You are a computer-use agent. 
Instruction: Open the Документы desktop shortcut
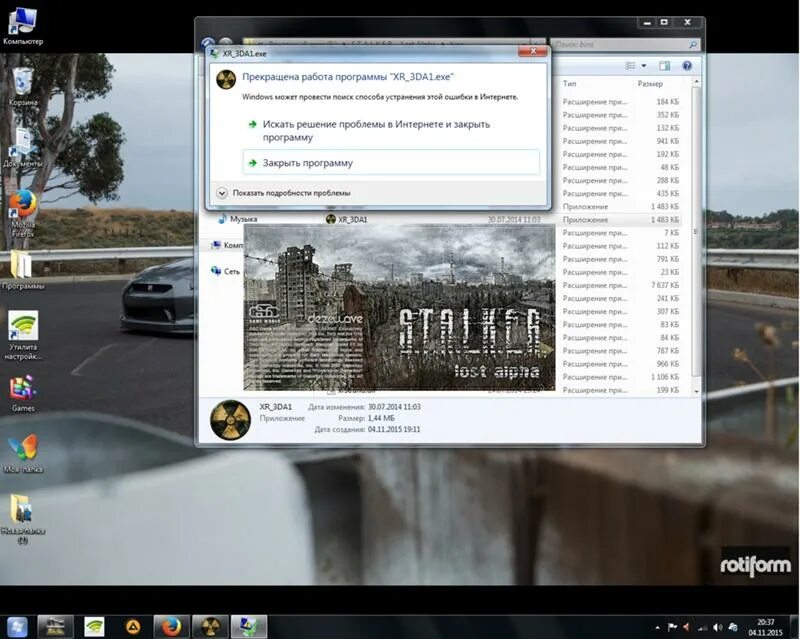22,148
